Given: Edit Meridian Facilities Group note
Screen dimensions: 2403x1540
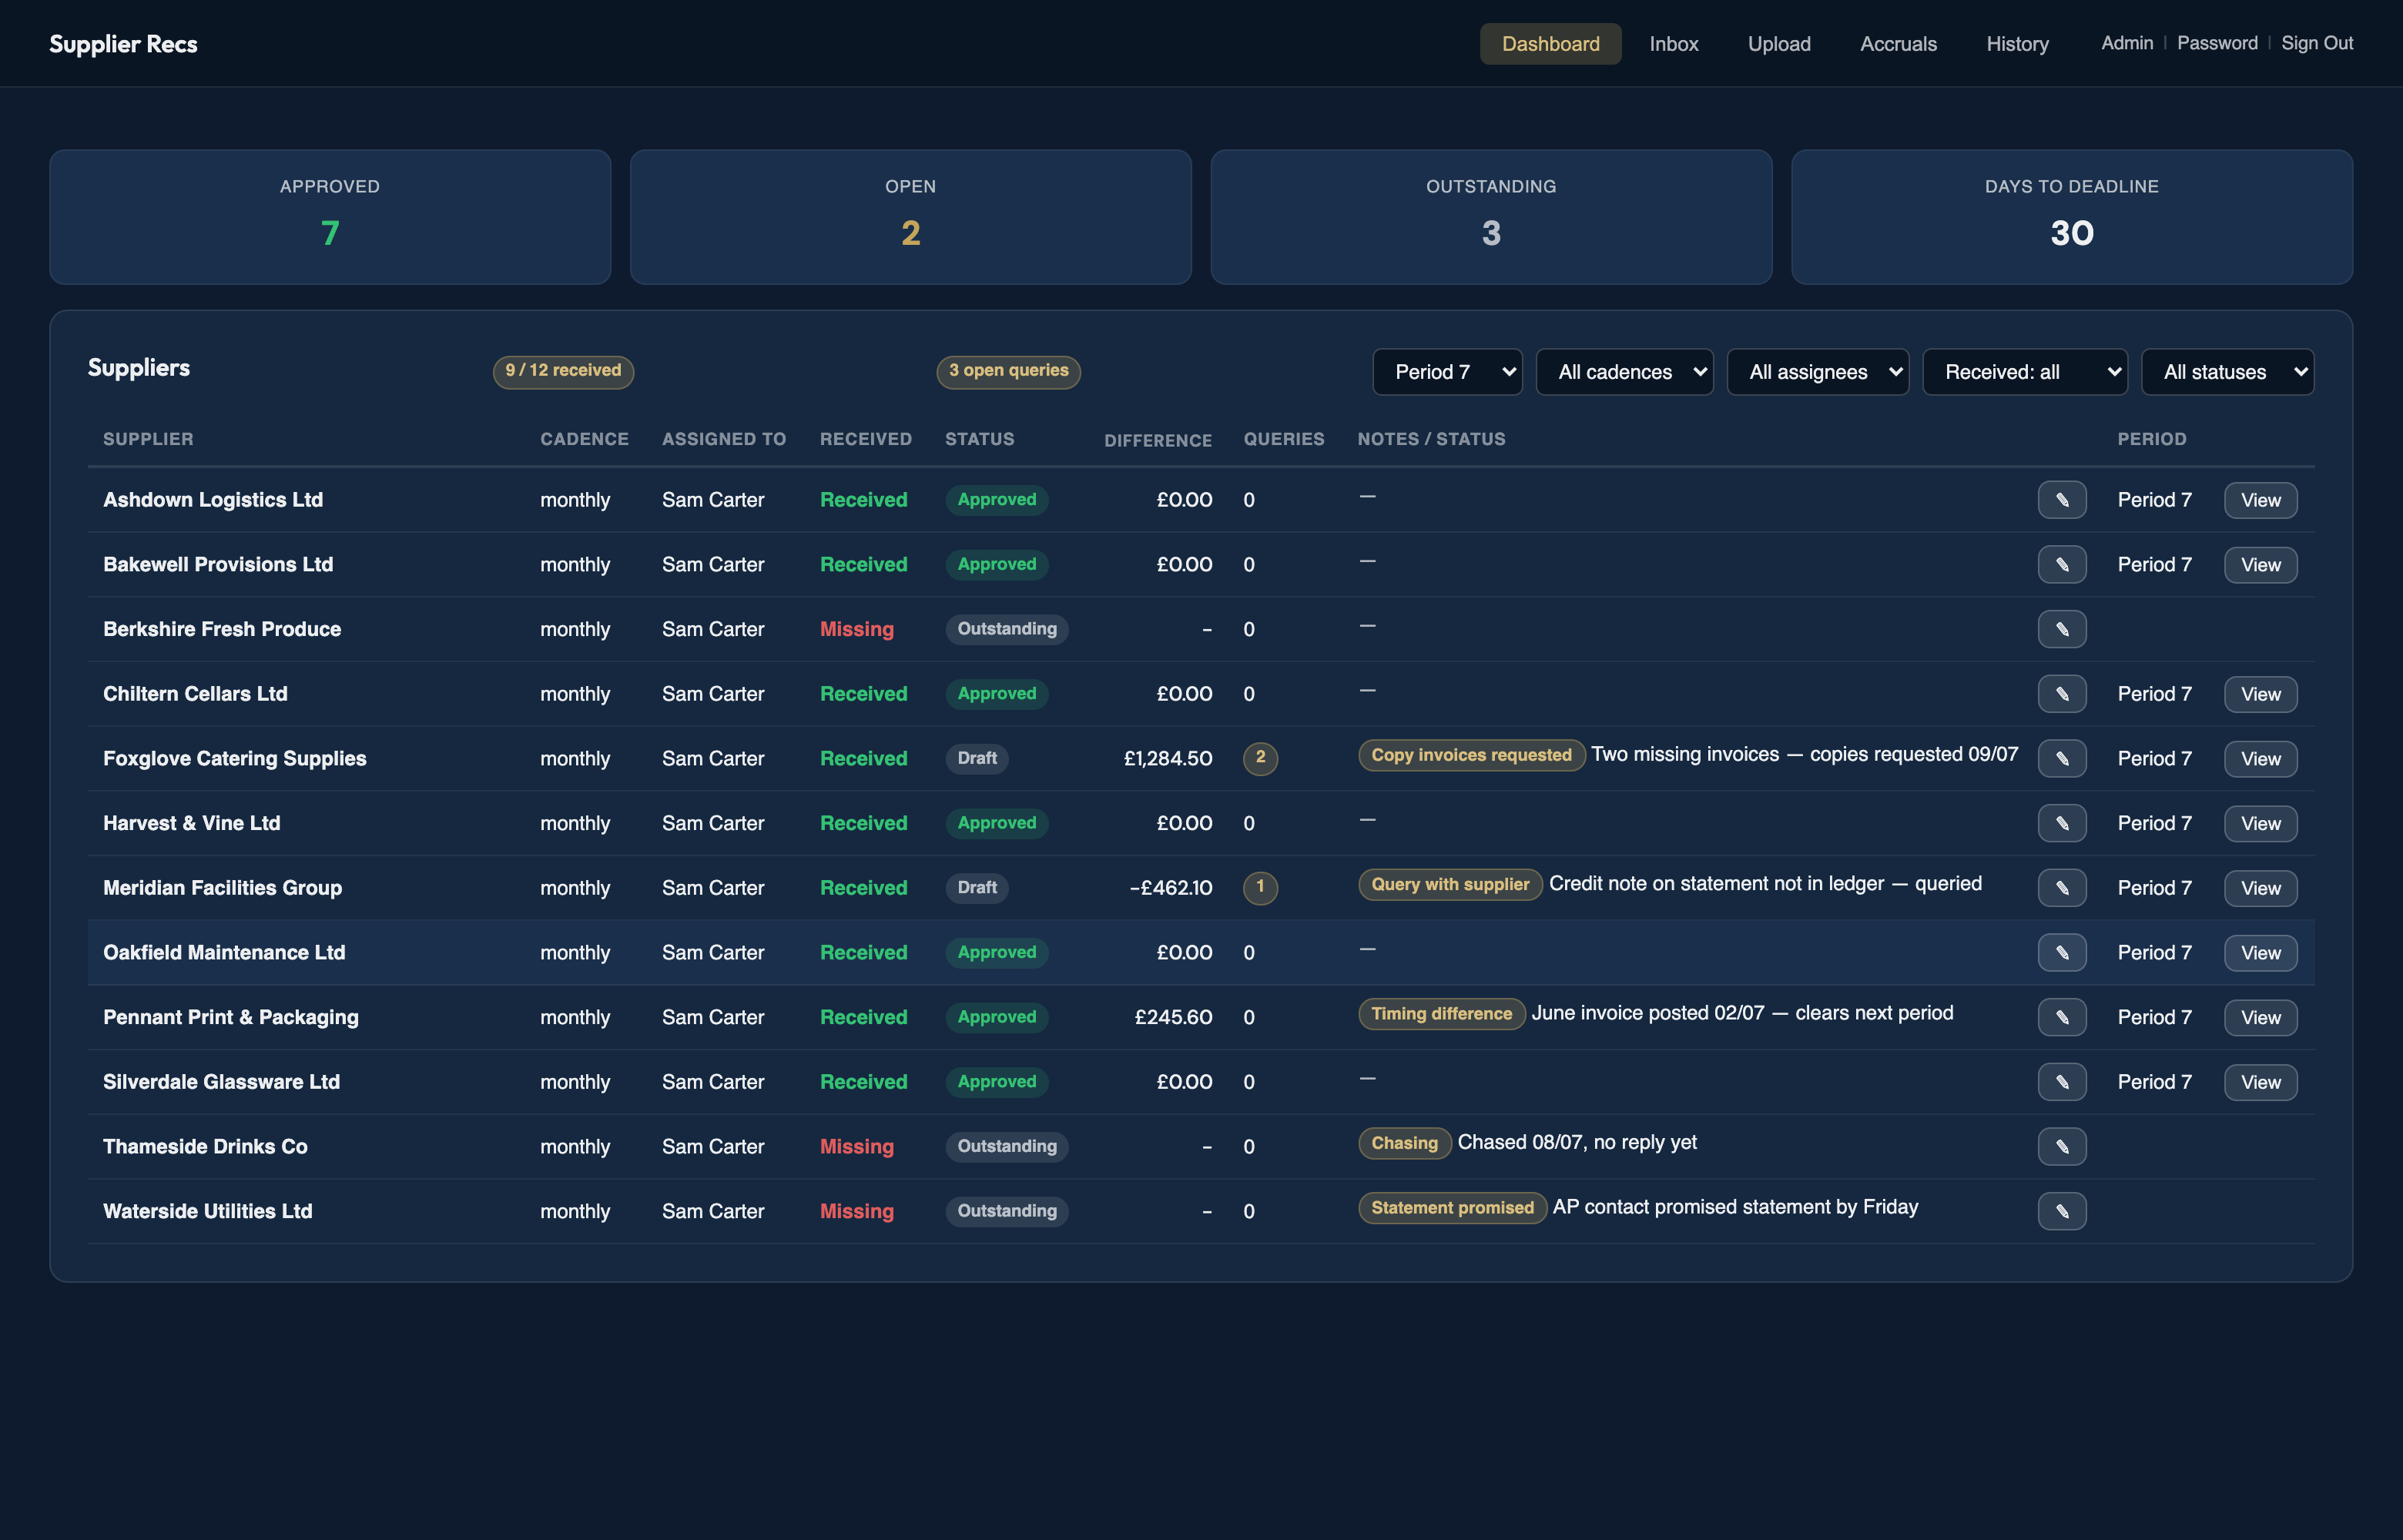Looking at the screenshot, I should [2061, 888].
